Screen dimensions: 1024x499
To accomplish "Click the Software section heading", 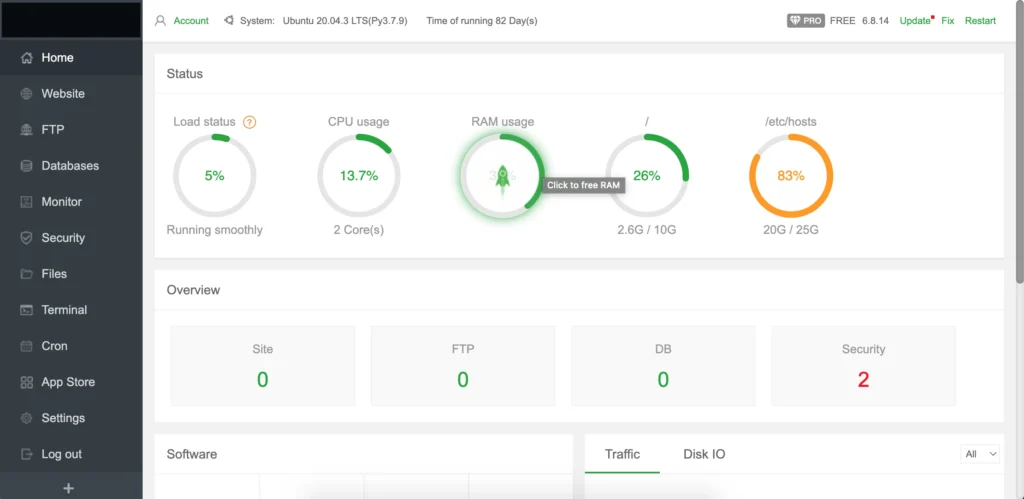I will click(192, 454).
